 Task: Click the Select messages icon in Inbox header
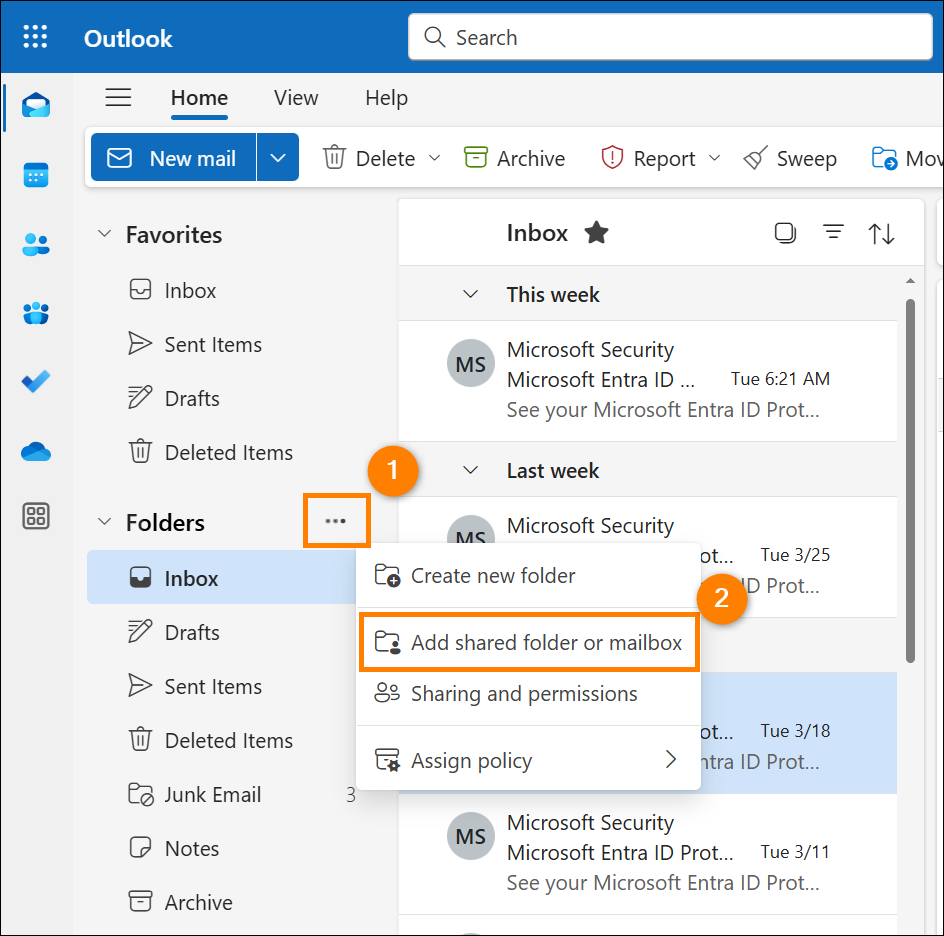coord(785,232)
